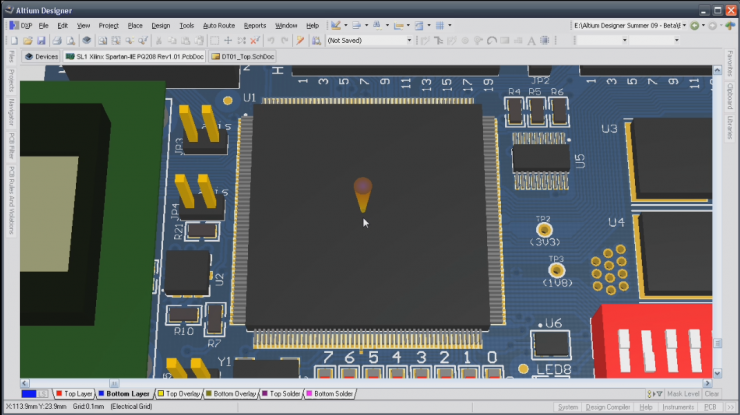Open the Favorites side panel
Viewport: 740px width, 415px height.
point(731,65)
